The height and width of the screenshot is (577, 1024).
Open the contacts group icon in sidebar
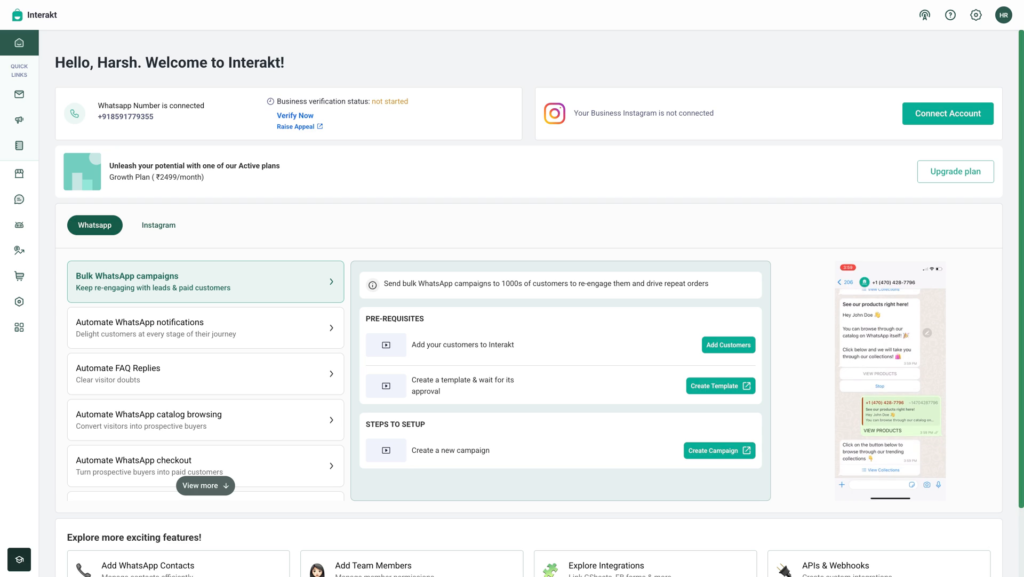click(19, 225)
